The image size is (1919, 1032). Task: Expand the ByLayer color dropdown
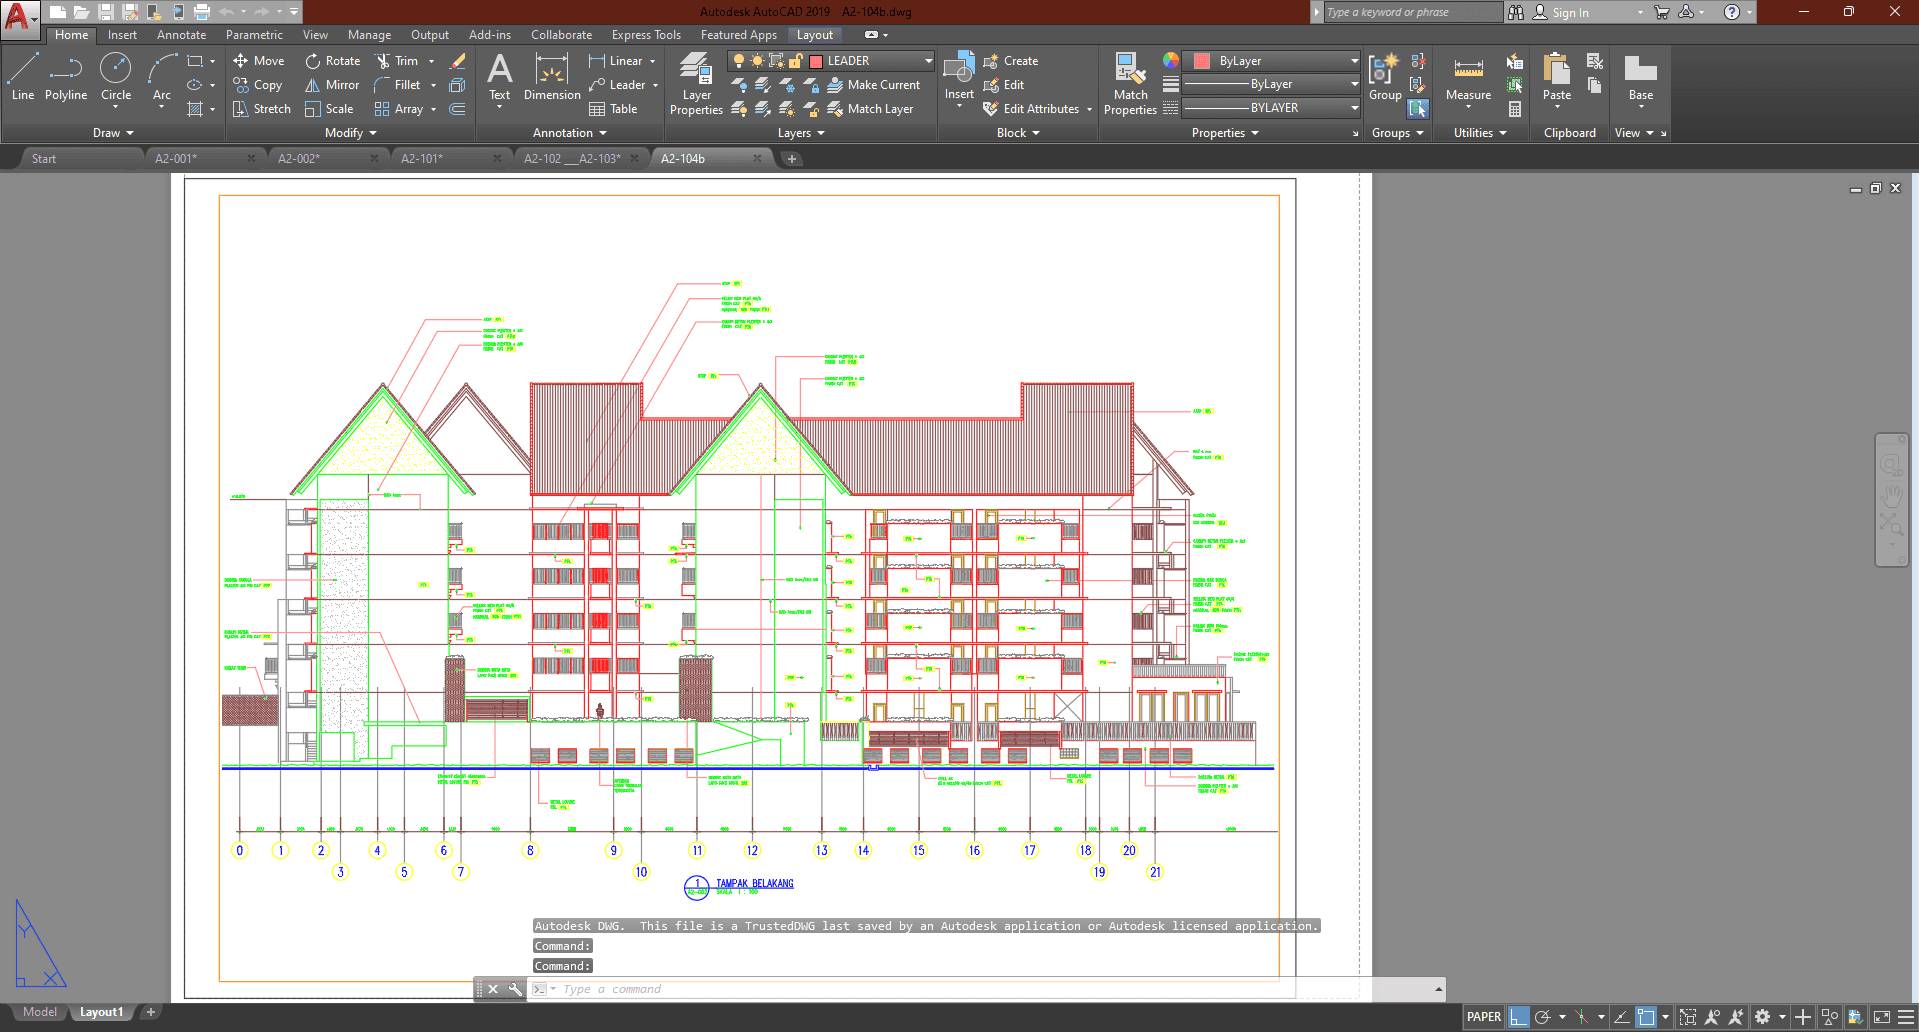point(1354,61)
